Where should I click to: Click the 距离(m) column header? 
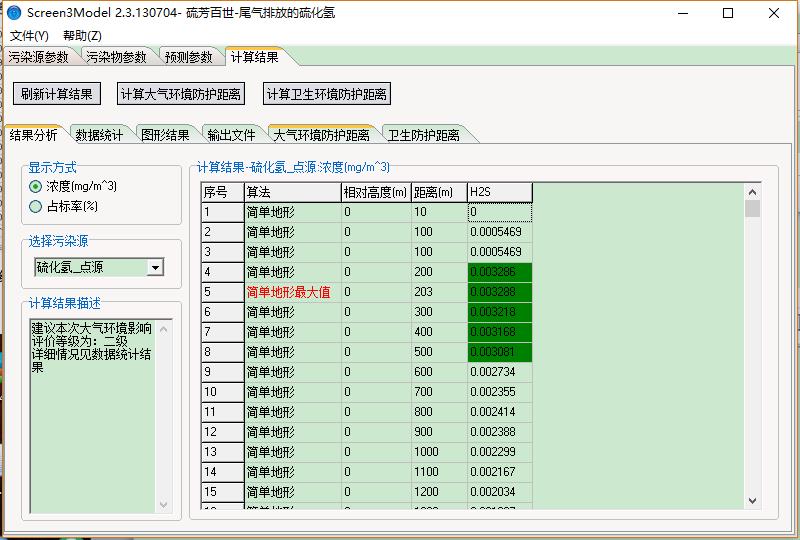click(439, 192)
